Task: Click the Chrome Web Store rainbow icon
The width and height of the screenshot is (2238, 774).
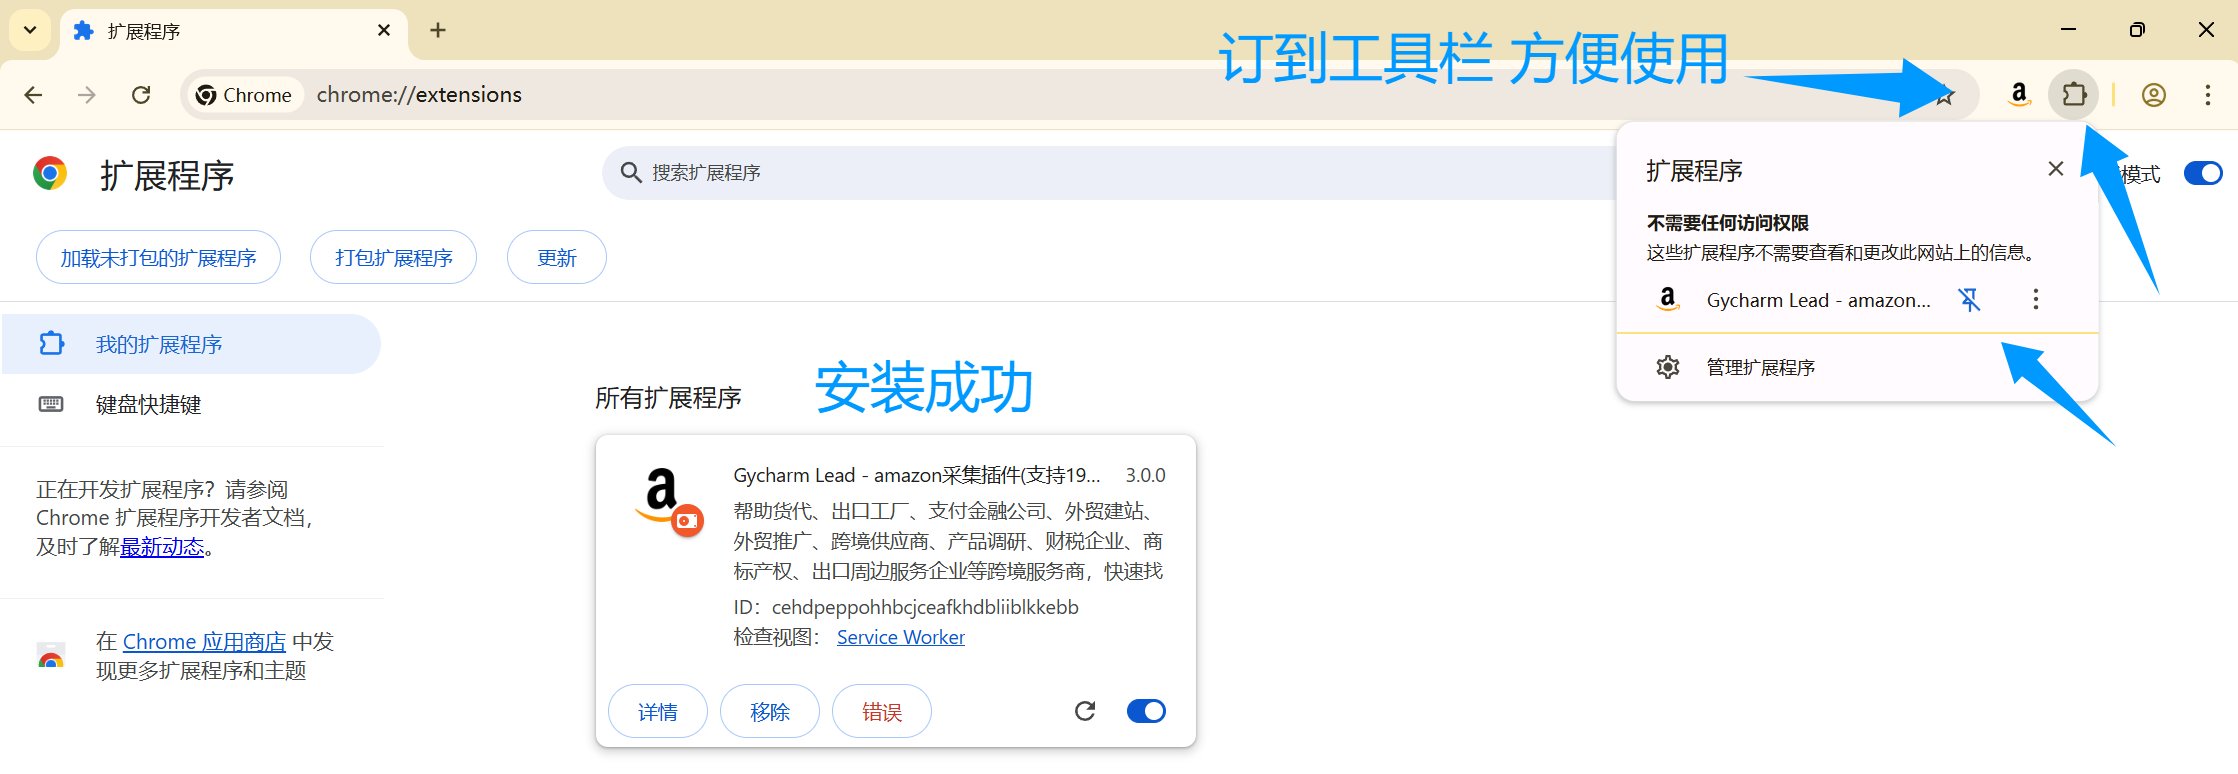Action: pyautogui.click(x=51, y=656)
